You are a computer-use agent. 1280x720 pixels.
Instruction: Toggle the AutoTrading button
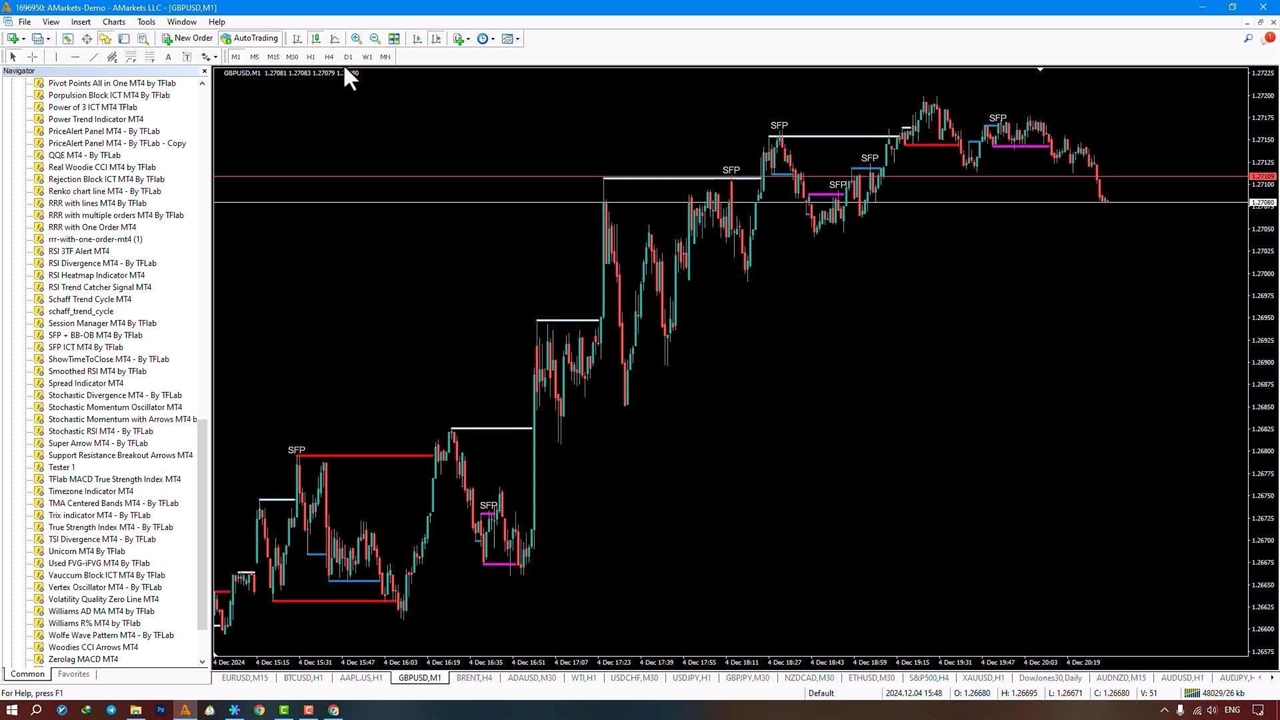tap(249, 39)
